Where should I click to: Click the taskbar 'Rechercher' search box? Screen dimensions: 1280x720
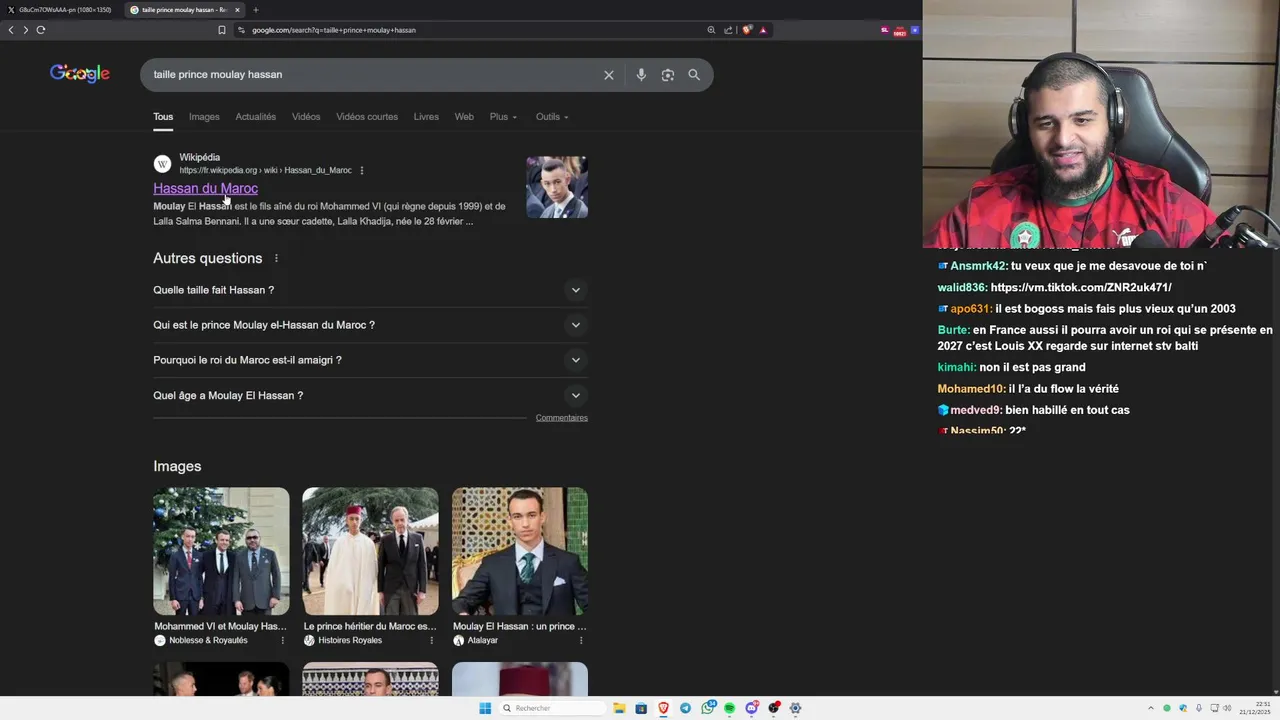coord(553,708)
